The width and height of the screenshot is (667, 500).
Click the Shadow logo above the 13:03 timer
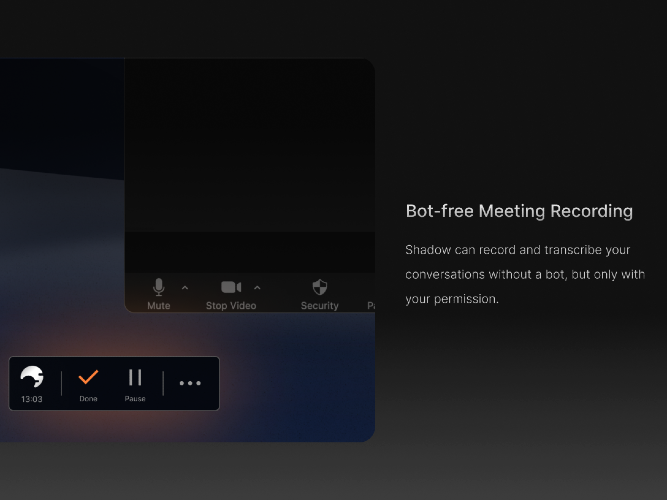click(x=32, y=377)
